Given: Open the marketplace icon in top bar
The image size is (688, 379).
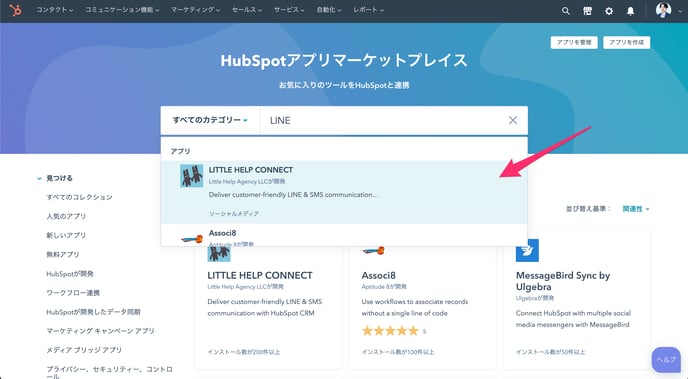Looking at the screenshot, I should coord(587,11).
